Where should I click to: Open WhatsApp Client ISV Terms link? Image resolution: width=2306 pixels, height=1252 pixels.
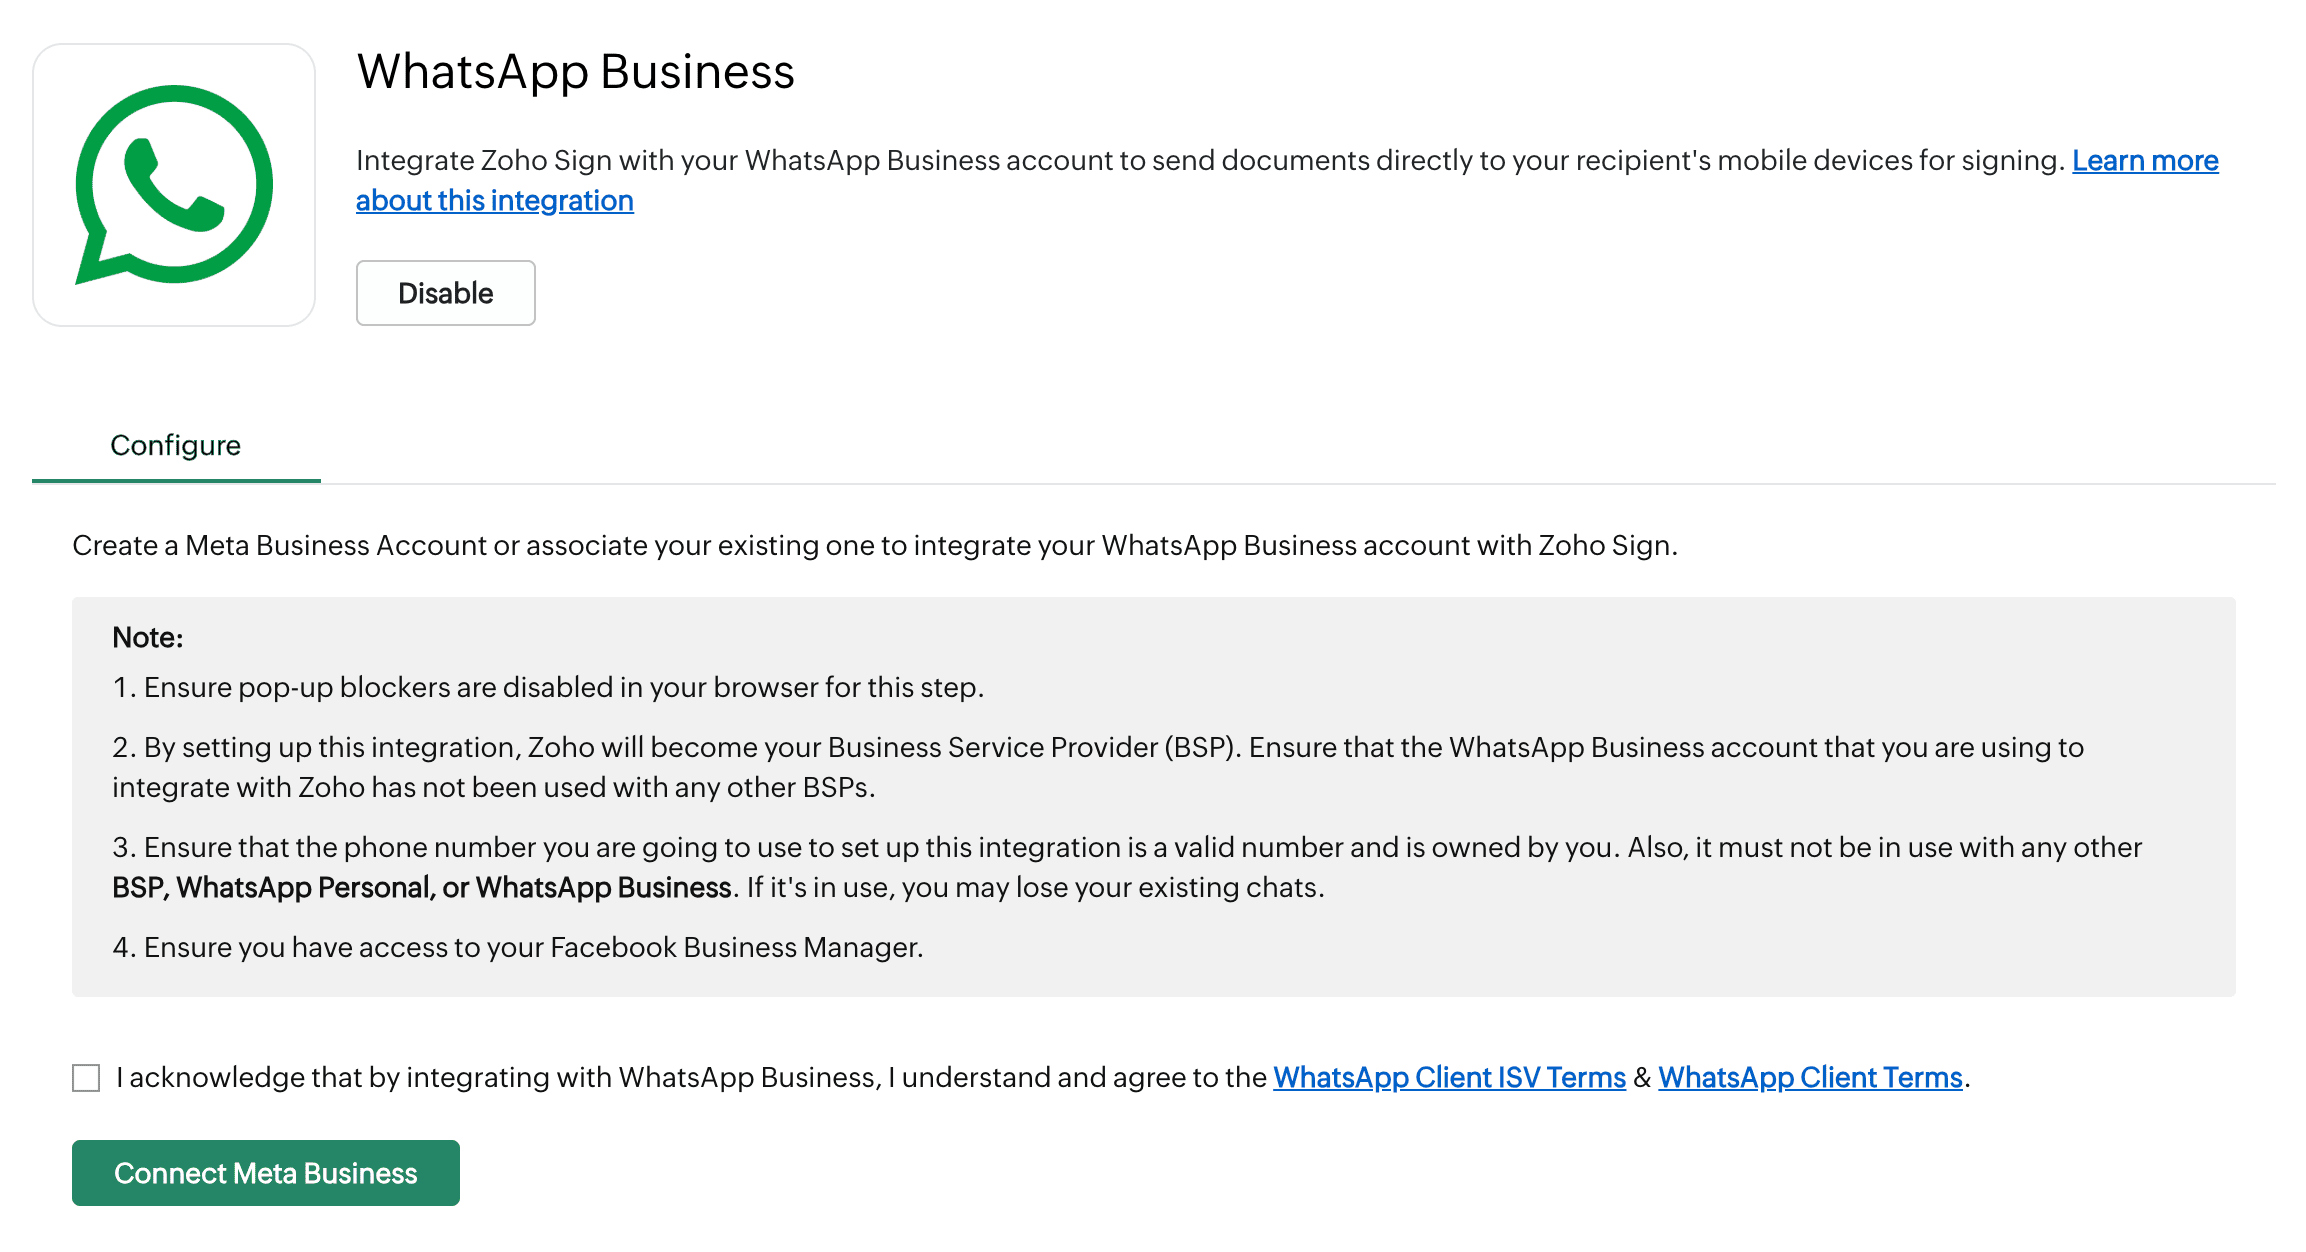[1448, 1077]
